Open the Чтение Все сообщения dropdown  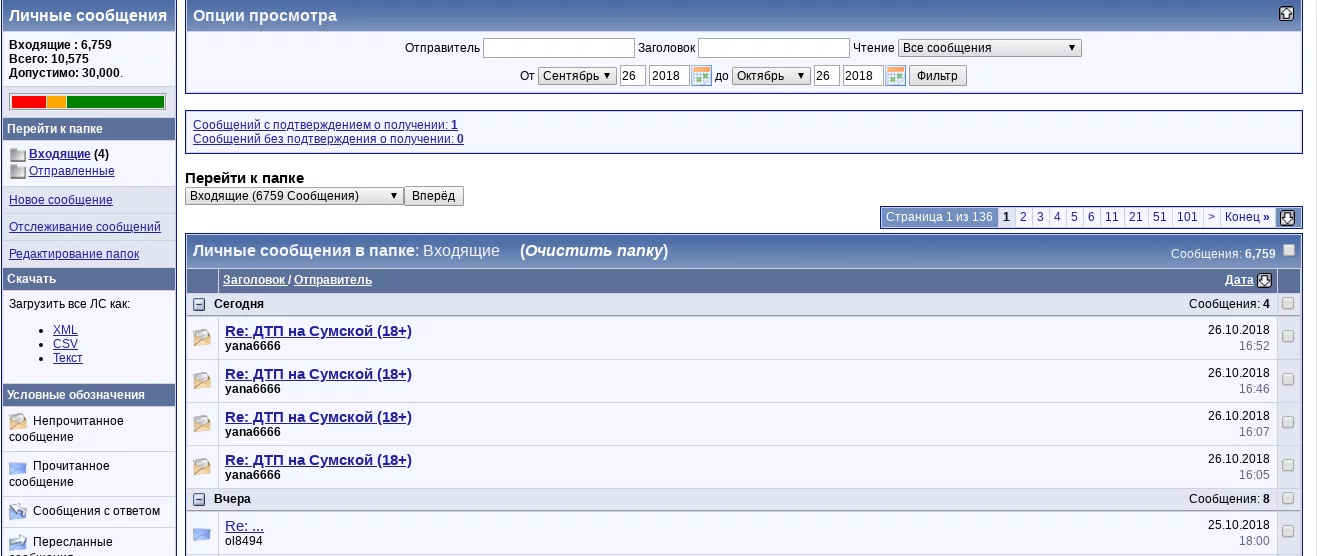[990, 48]
